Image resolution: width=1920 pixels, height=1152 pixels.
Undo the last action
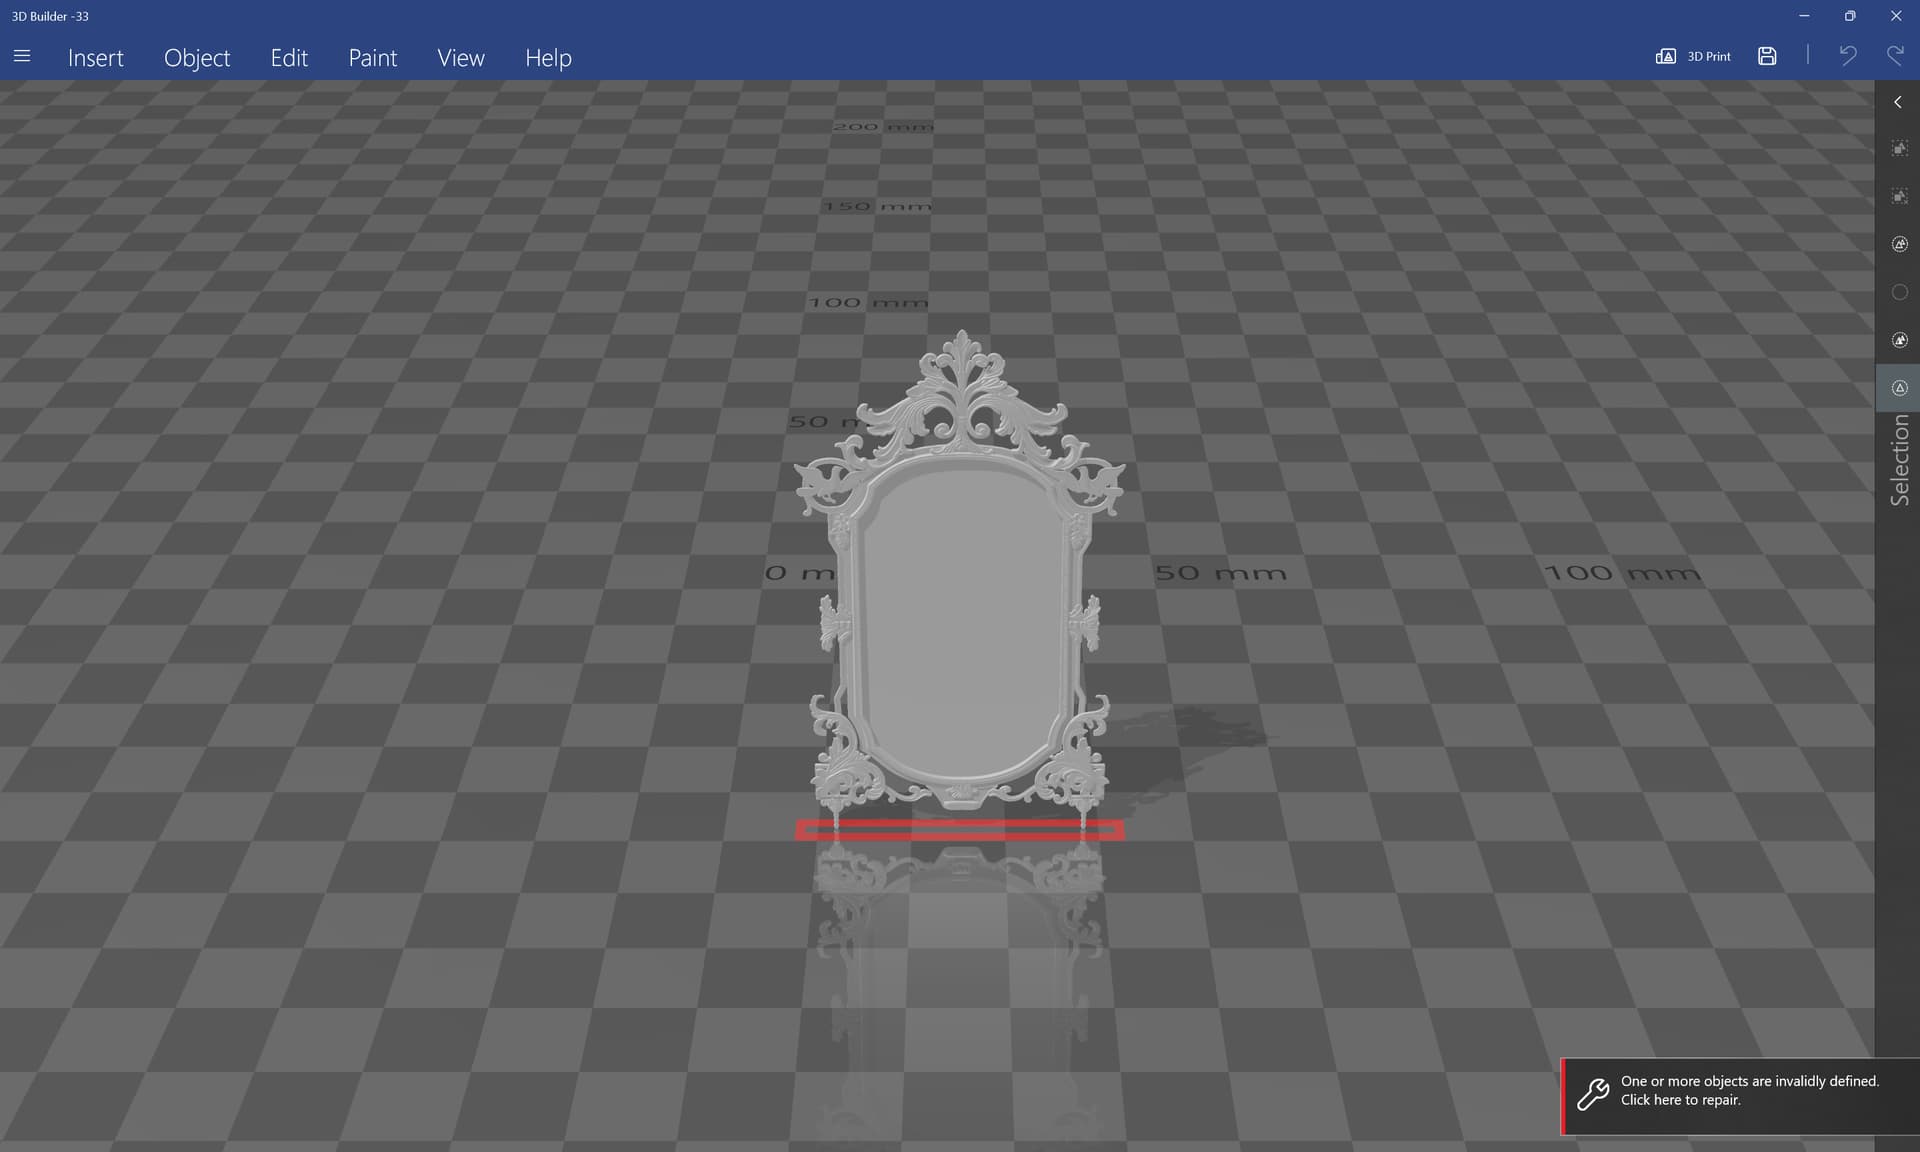[1847, 56]
